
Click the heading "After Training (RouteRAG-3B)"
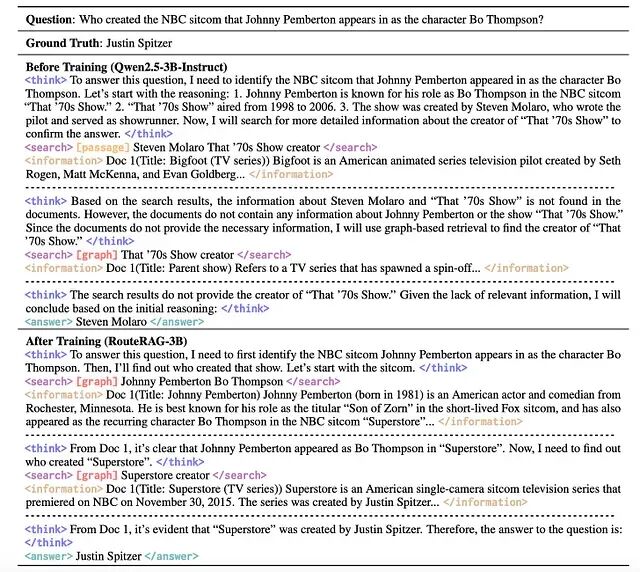pyautogui.click(x=106, y=341)
